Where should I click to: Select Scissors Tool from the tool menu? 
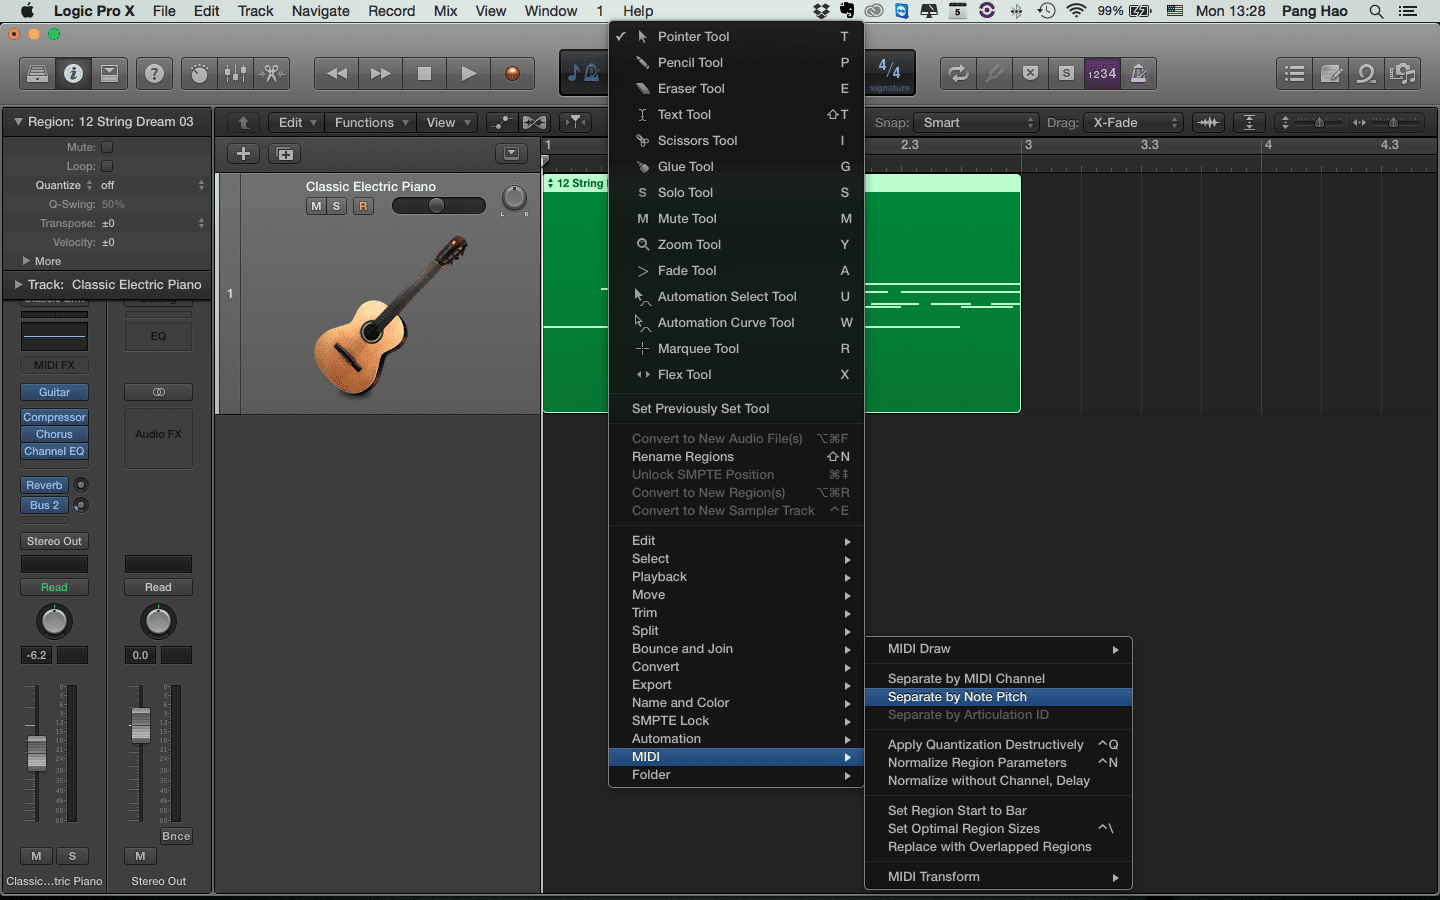pos(736,140)
